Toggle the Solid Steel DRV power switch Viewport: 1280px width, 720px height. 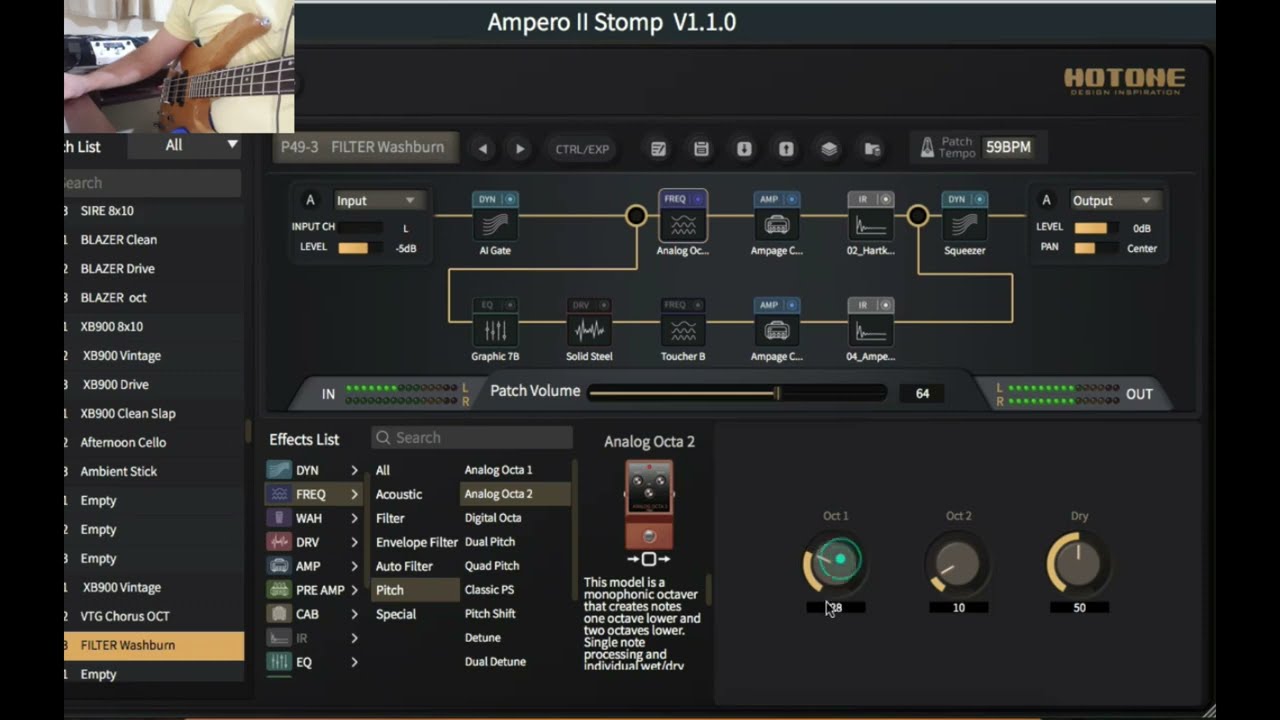pos(604,305)
